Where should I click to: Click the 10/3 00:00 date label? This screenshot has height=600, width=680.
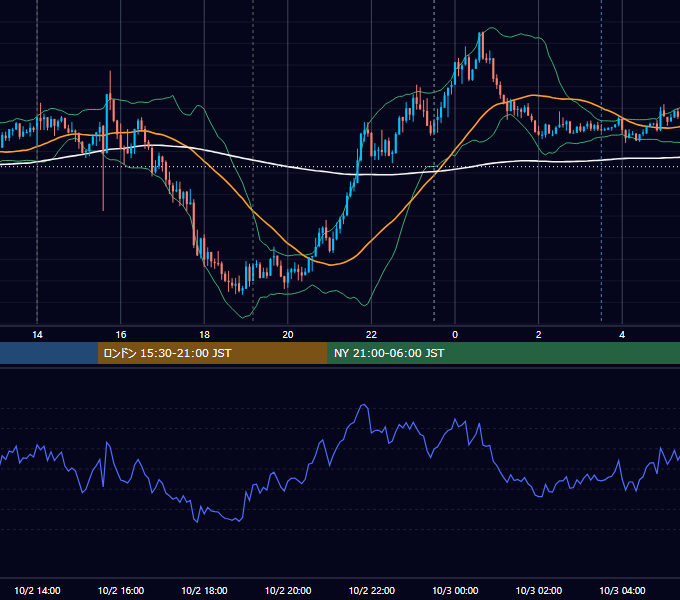[x=455, y=590]
